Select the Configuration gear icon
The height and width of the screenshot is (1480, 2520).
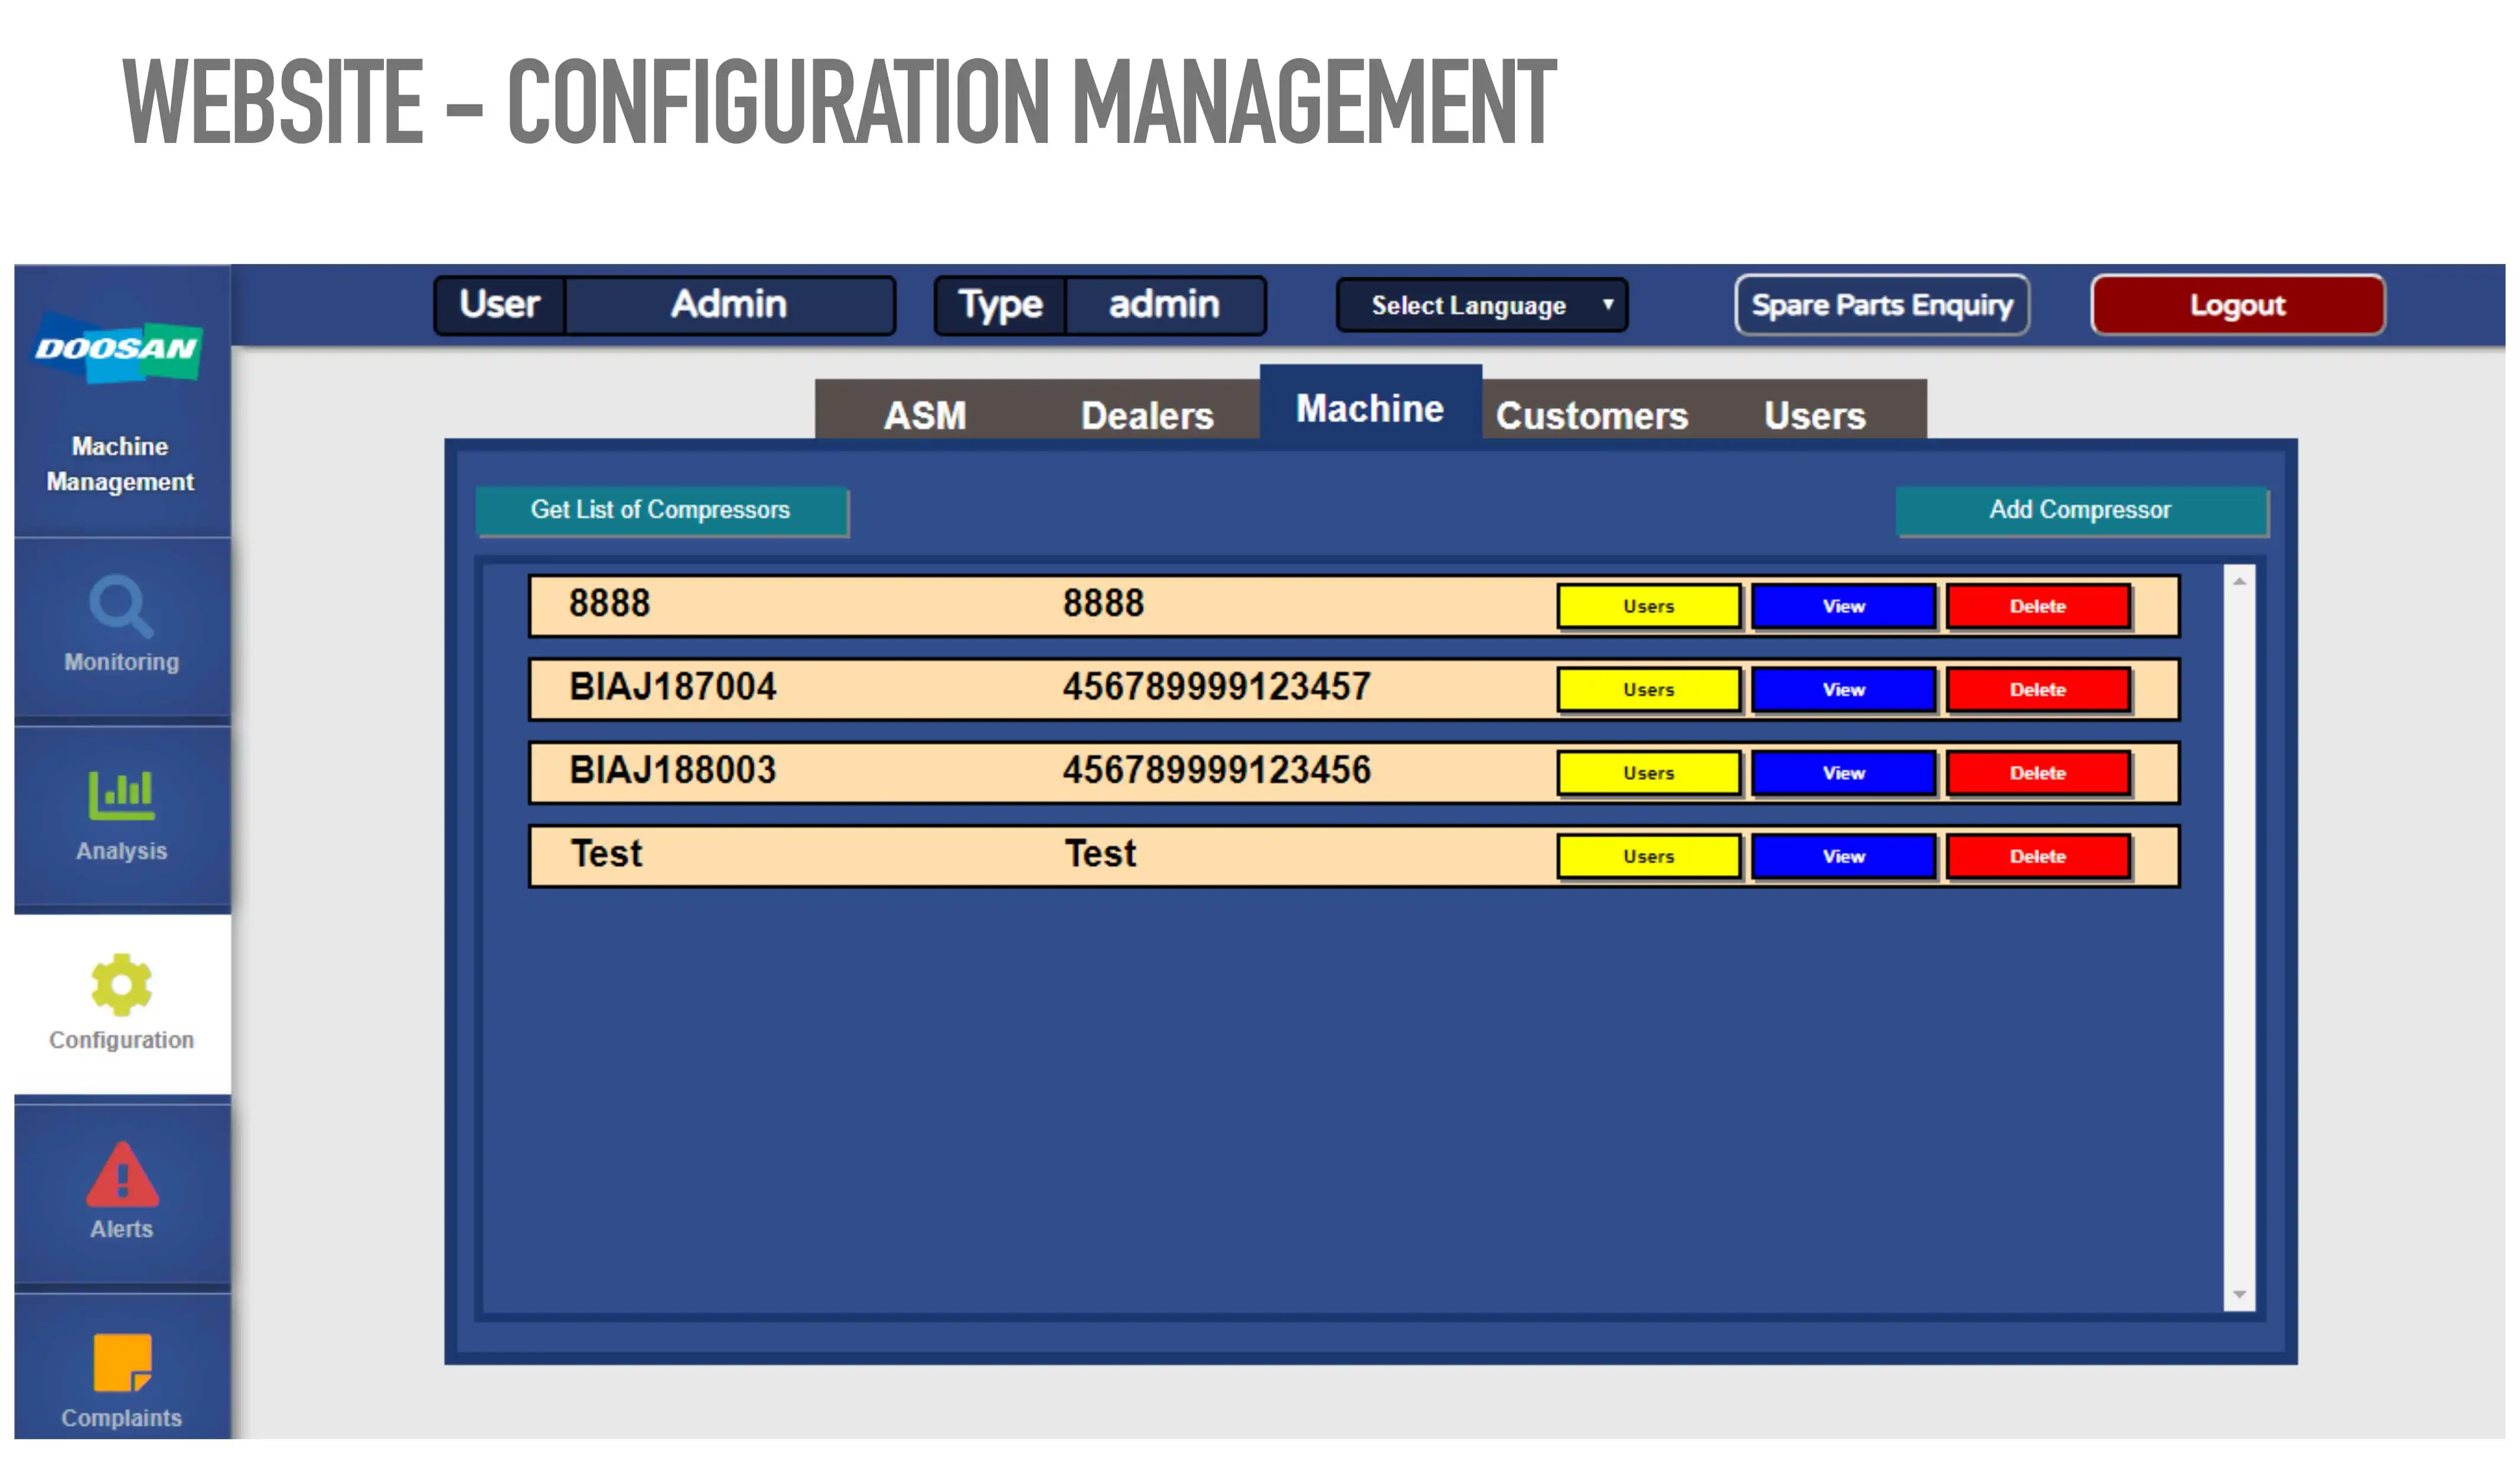[x=121, y=985]
